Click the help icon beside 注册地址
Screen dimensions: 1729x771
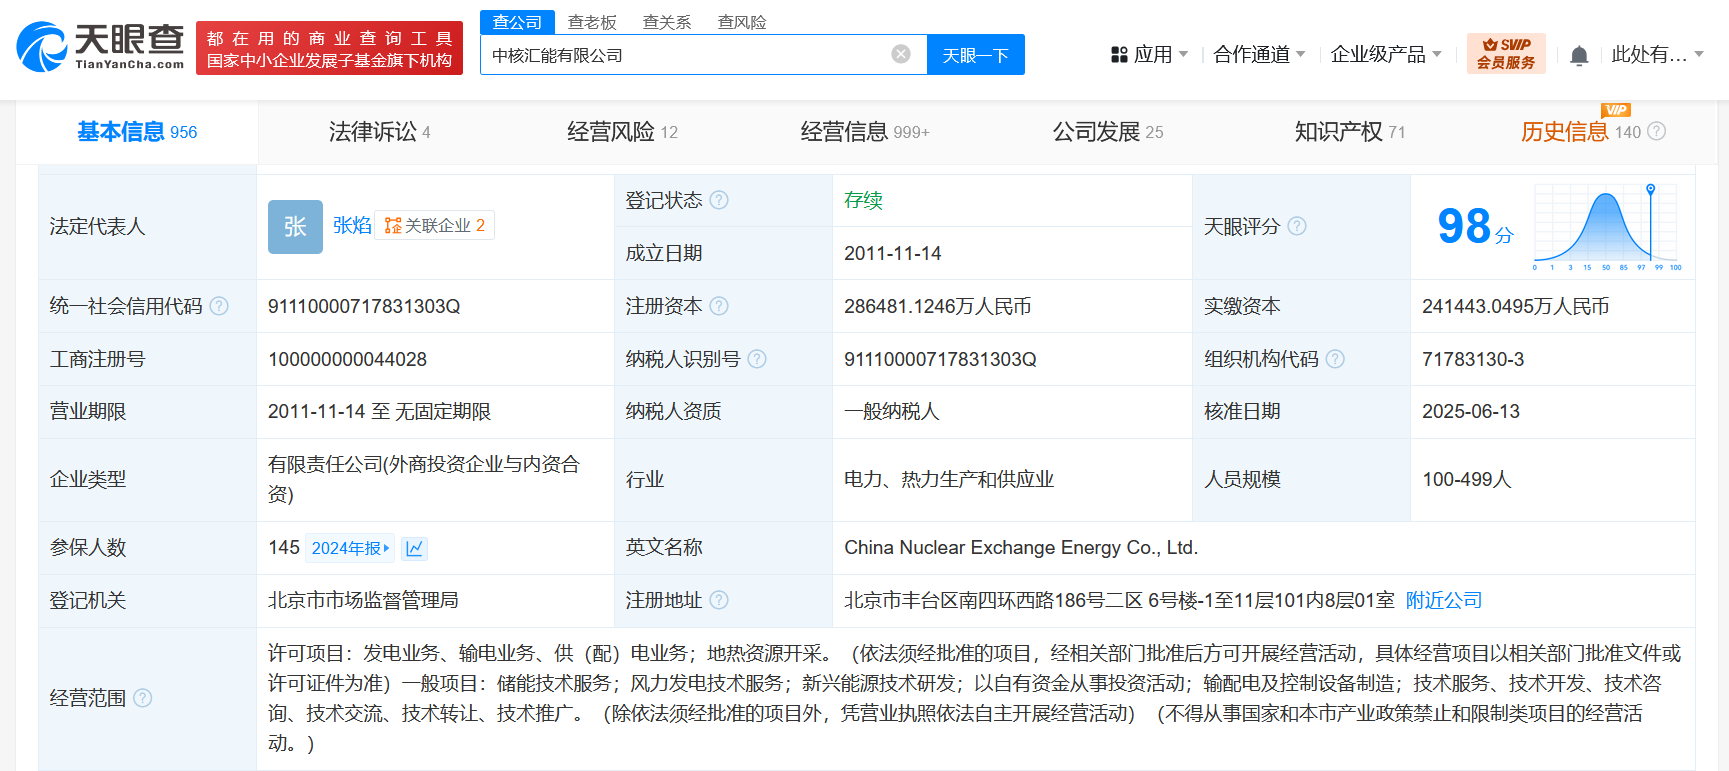pos(719,600)
